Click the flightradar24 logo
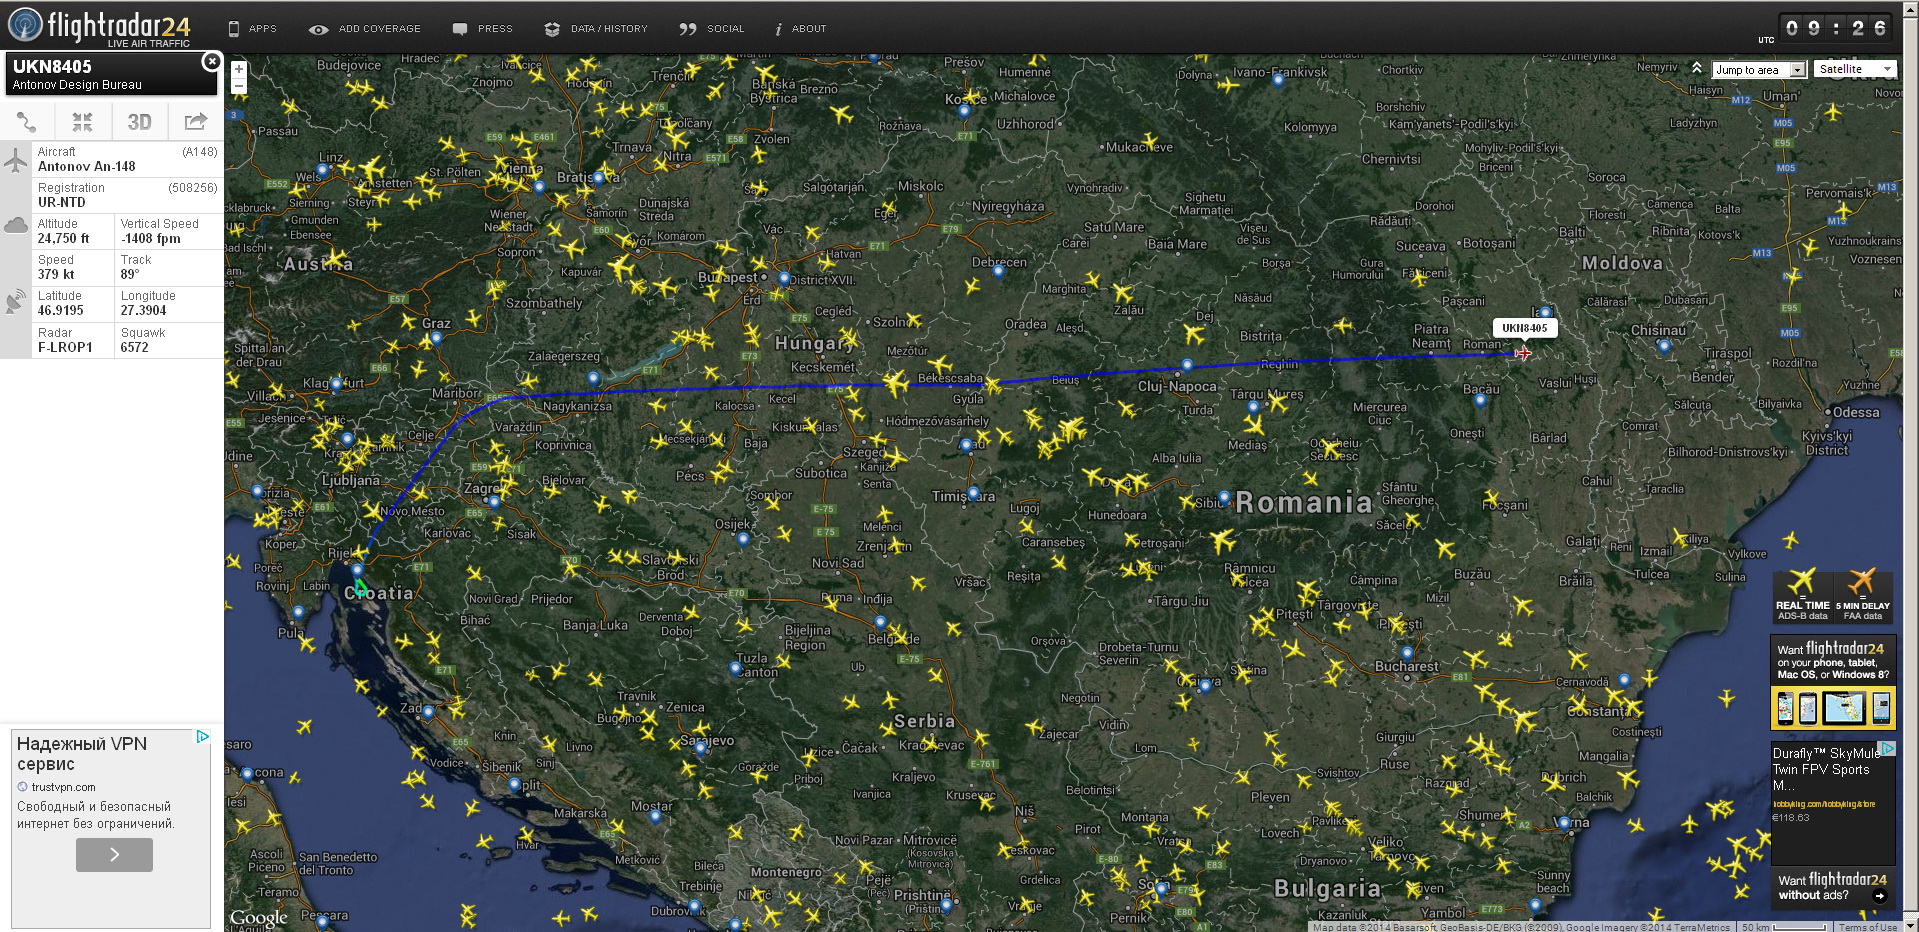The height and width of the screenshot is (932, 1919). [x=98, y=26]
